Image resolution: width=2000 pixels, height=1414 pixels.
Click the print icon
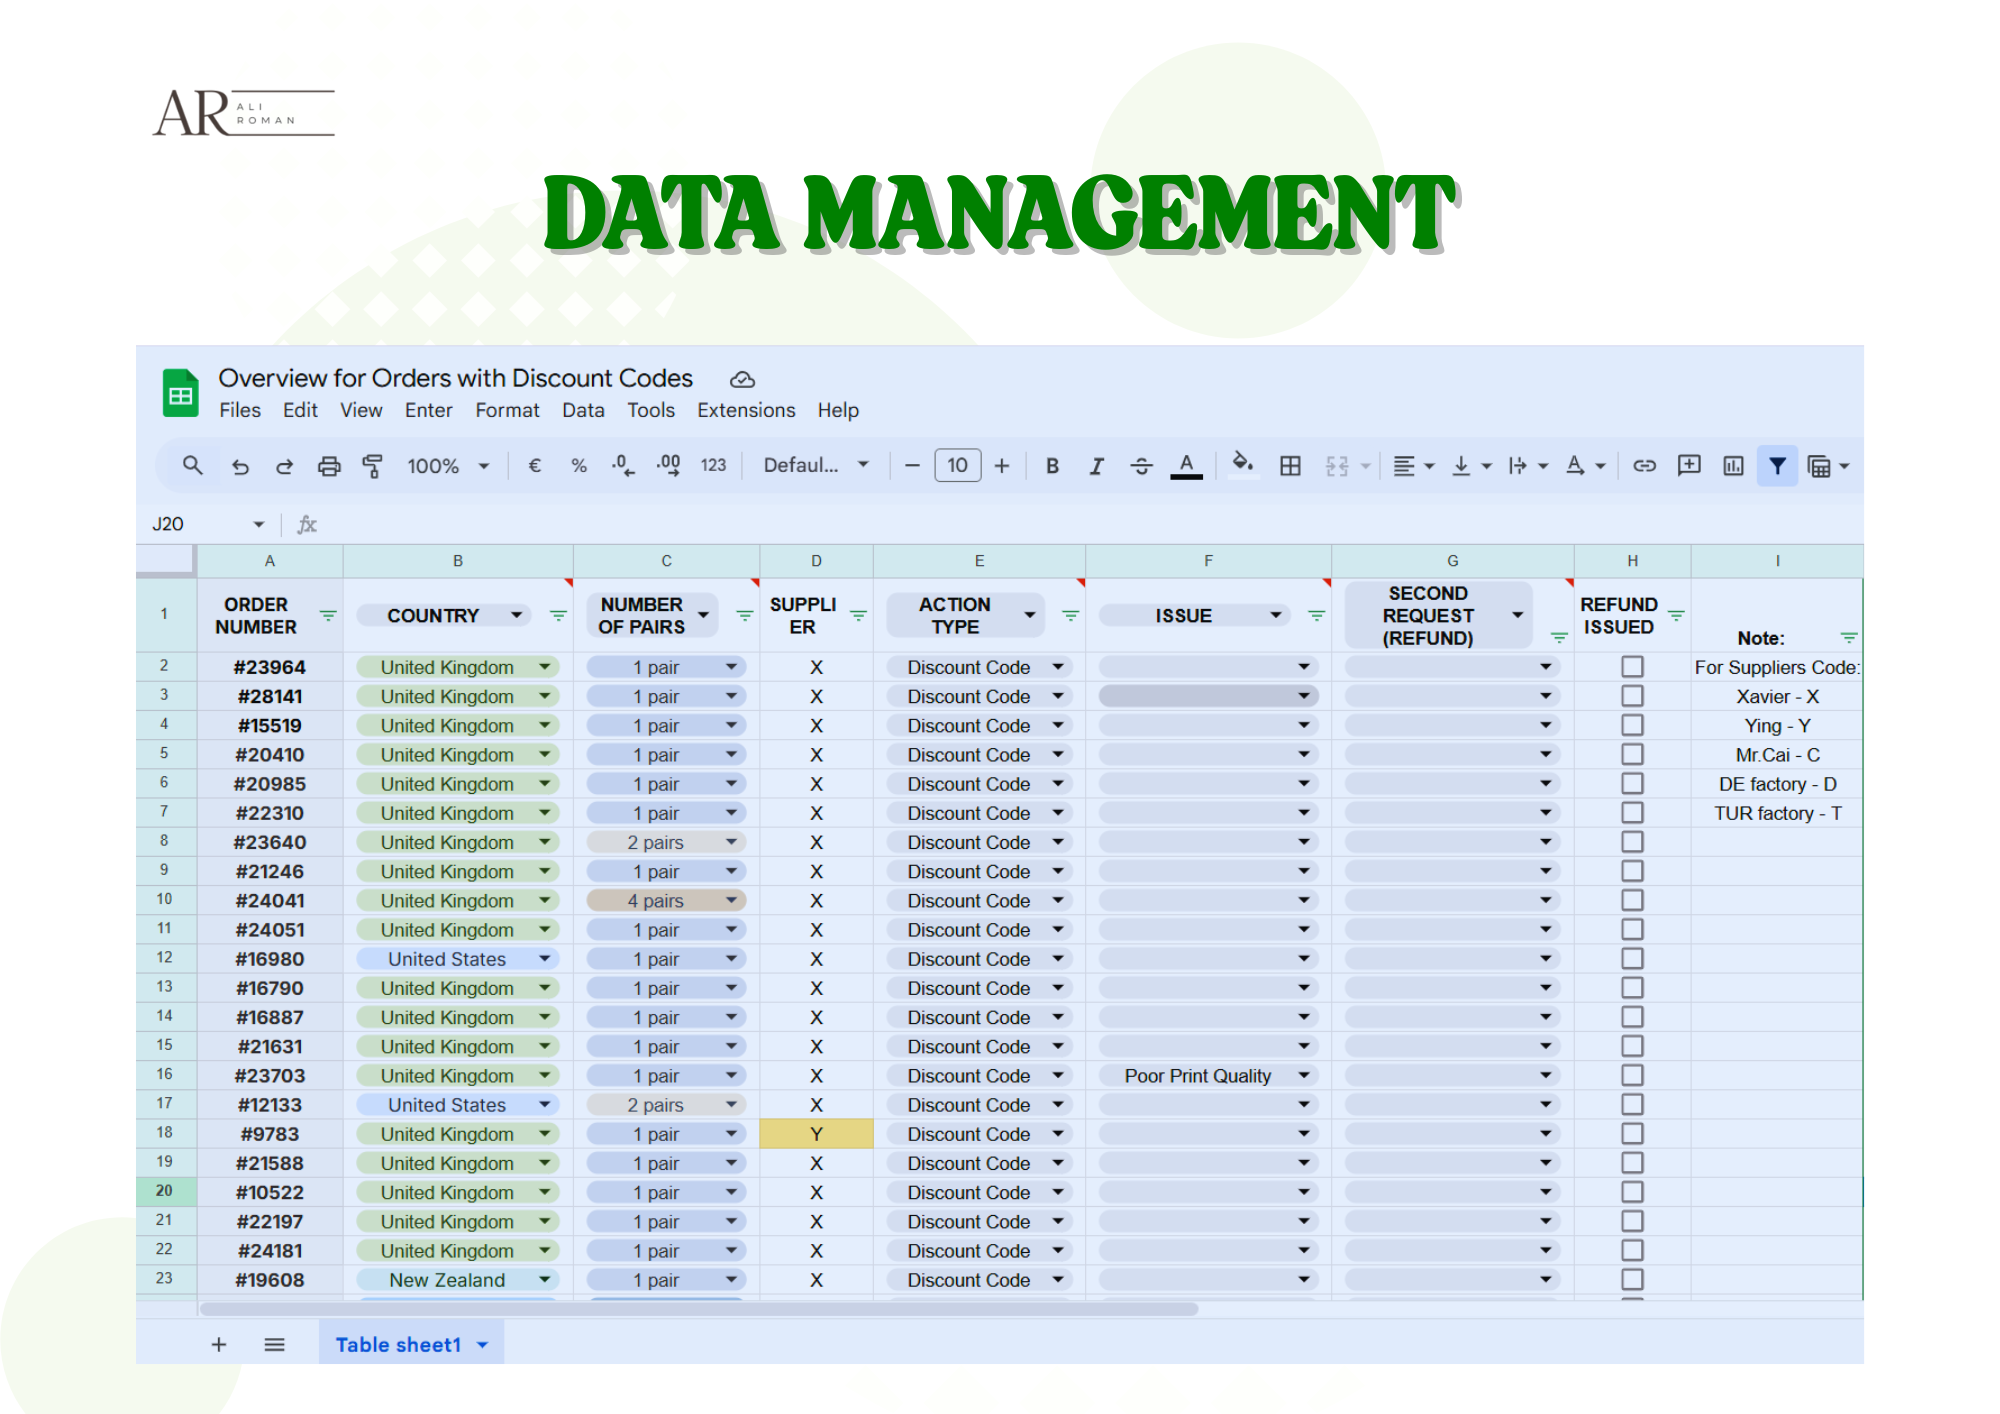click(329, 466)
